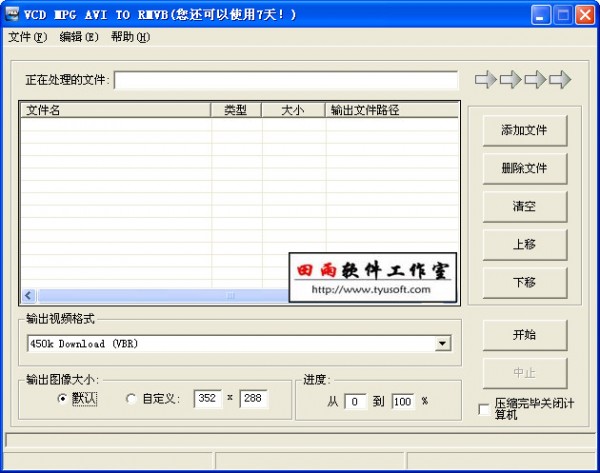The image size is (600, 473).
Task: Click the left arrow of the list scrollbar
Action: coord(28,295)
